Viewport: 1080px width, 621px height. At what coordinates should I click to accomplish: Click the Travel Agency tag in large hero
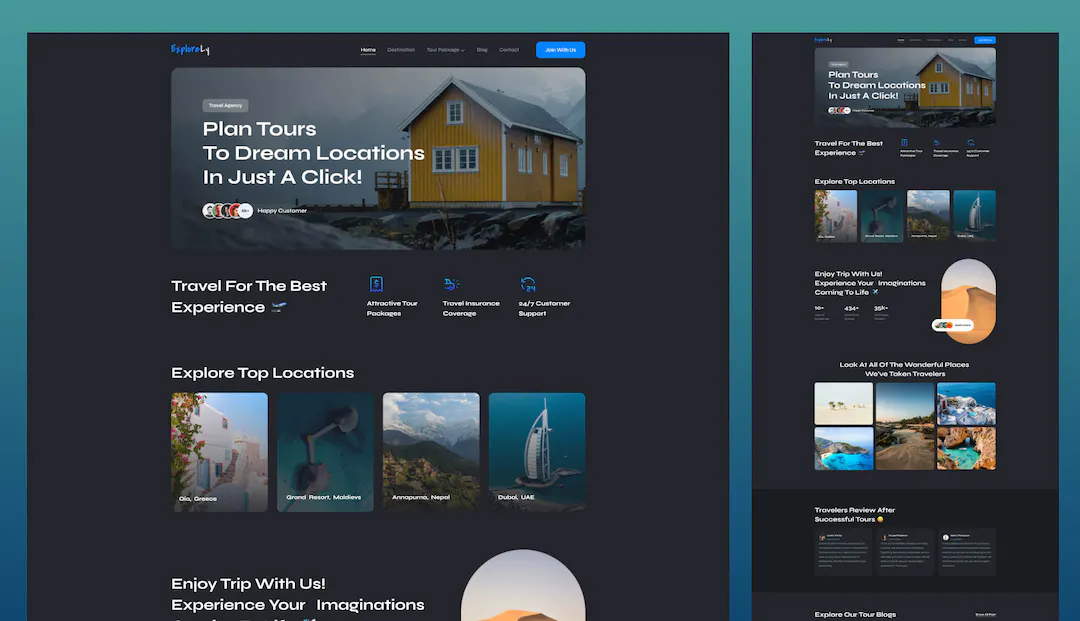[x=225, y=105]
